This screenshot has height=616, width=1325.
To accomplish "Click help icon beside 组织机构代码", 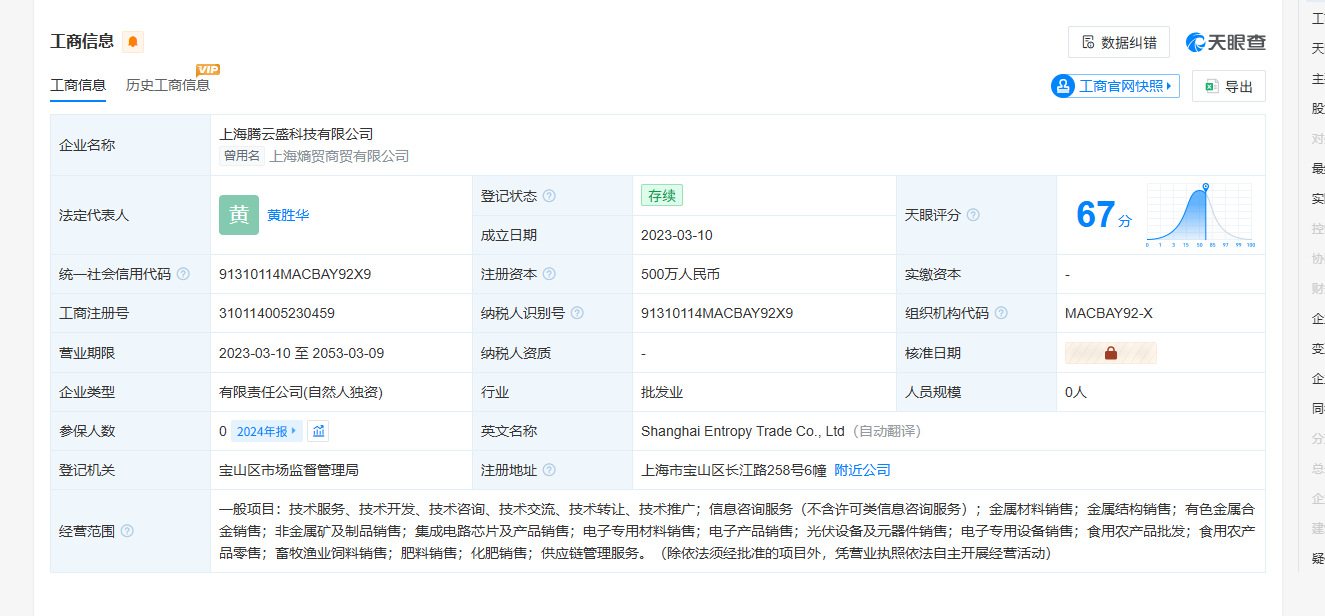I will tap(1001, 313).
